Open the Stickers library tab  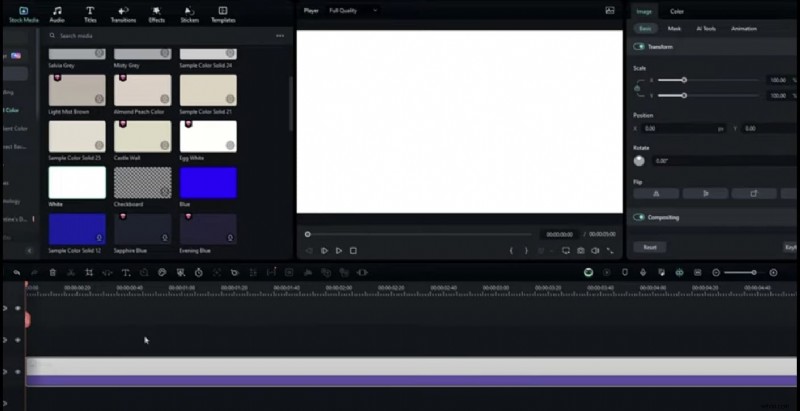[189, 14]
